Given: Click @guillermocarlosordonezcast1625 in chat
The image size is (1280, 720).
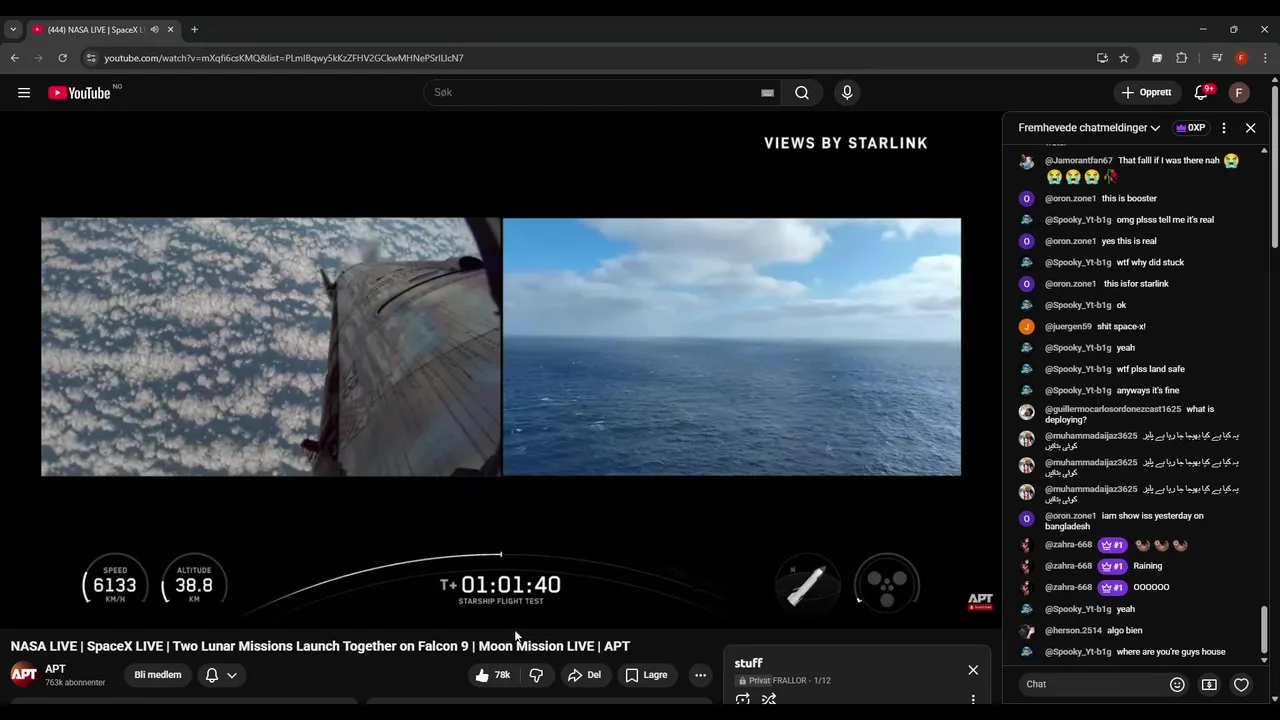Looking at the screenshot, I should point(1113,409).
